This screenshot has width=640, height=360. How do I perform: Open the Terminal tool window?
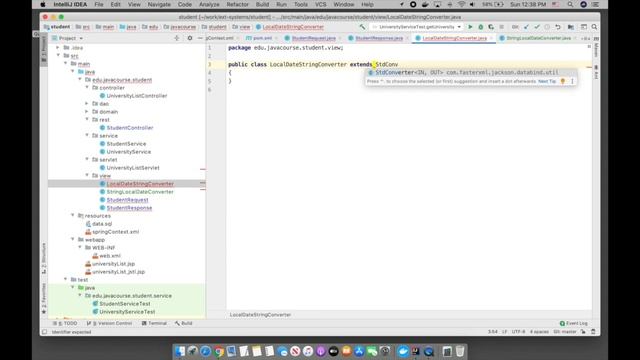tap(154, 323)
